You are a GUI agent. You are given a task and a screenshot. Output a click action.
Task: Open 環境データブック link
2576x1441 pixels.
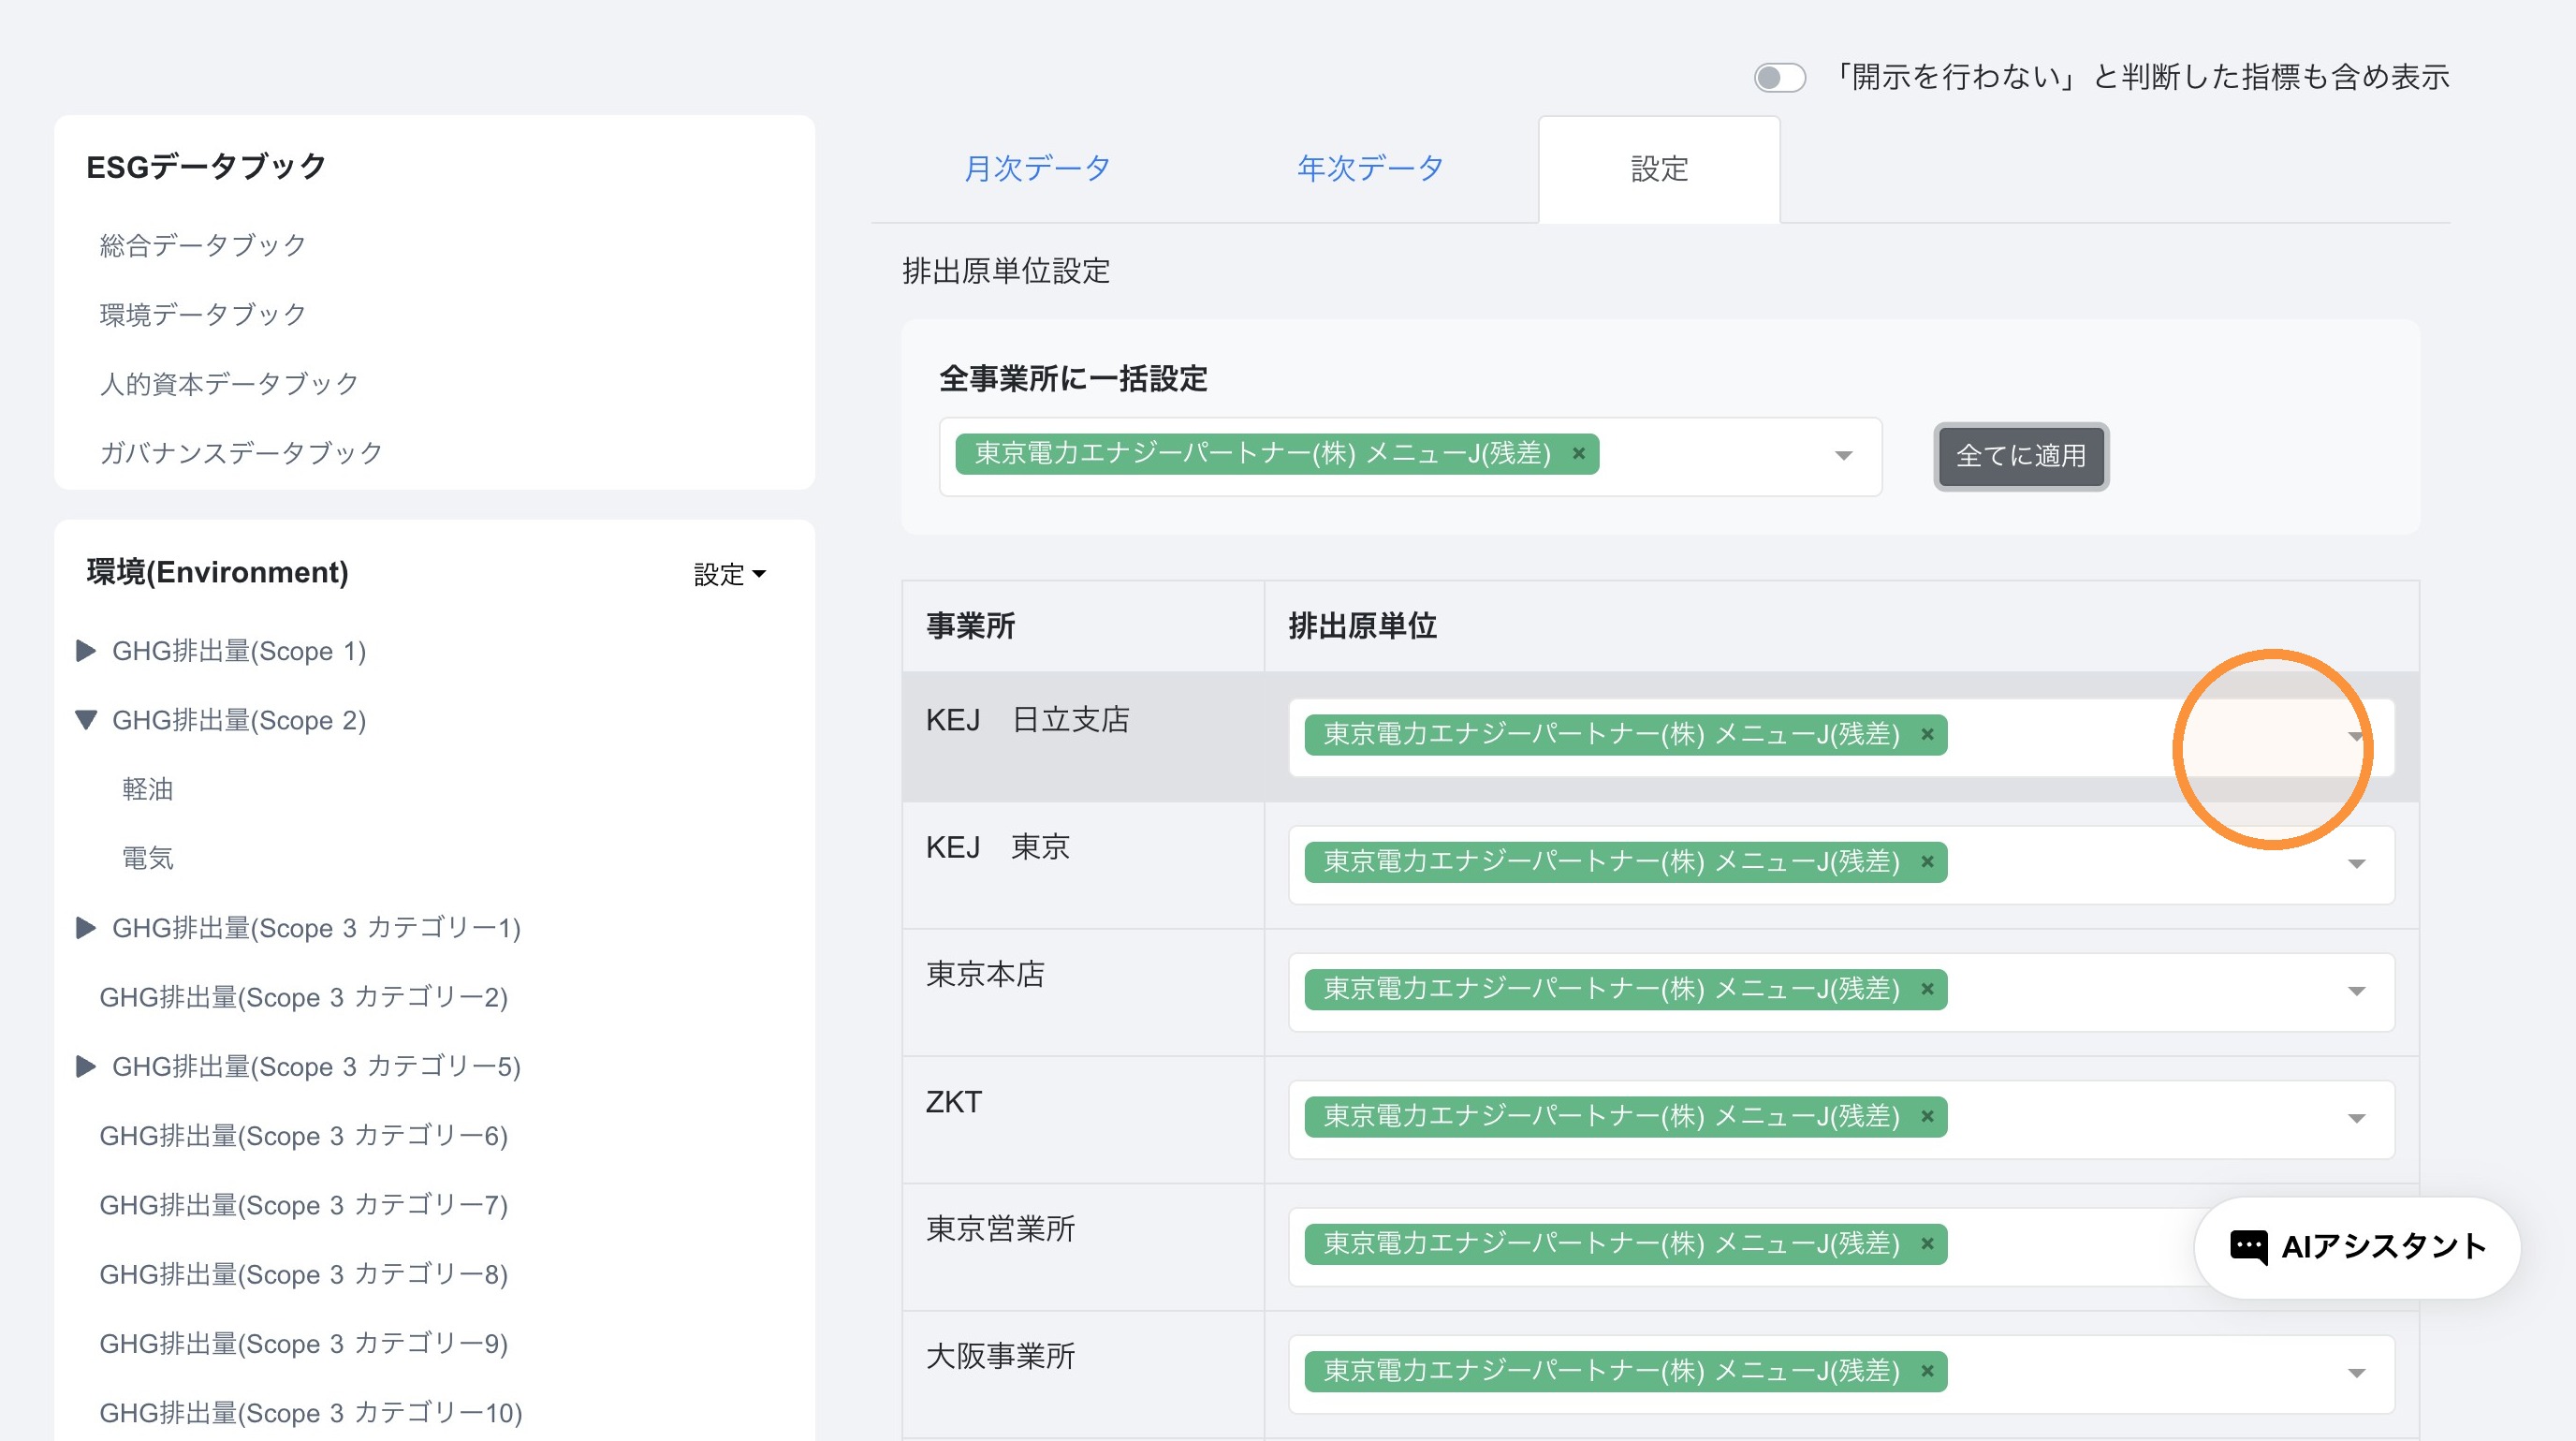pos(203,314)
